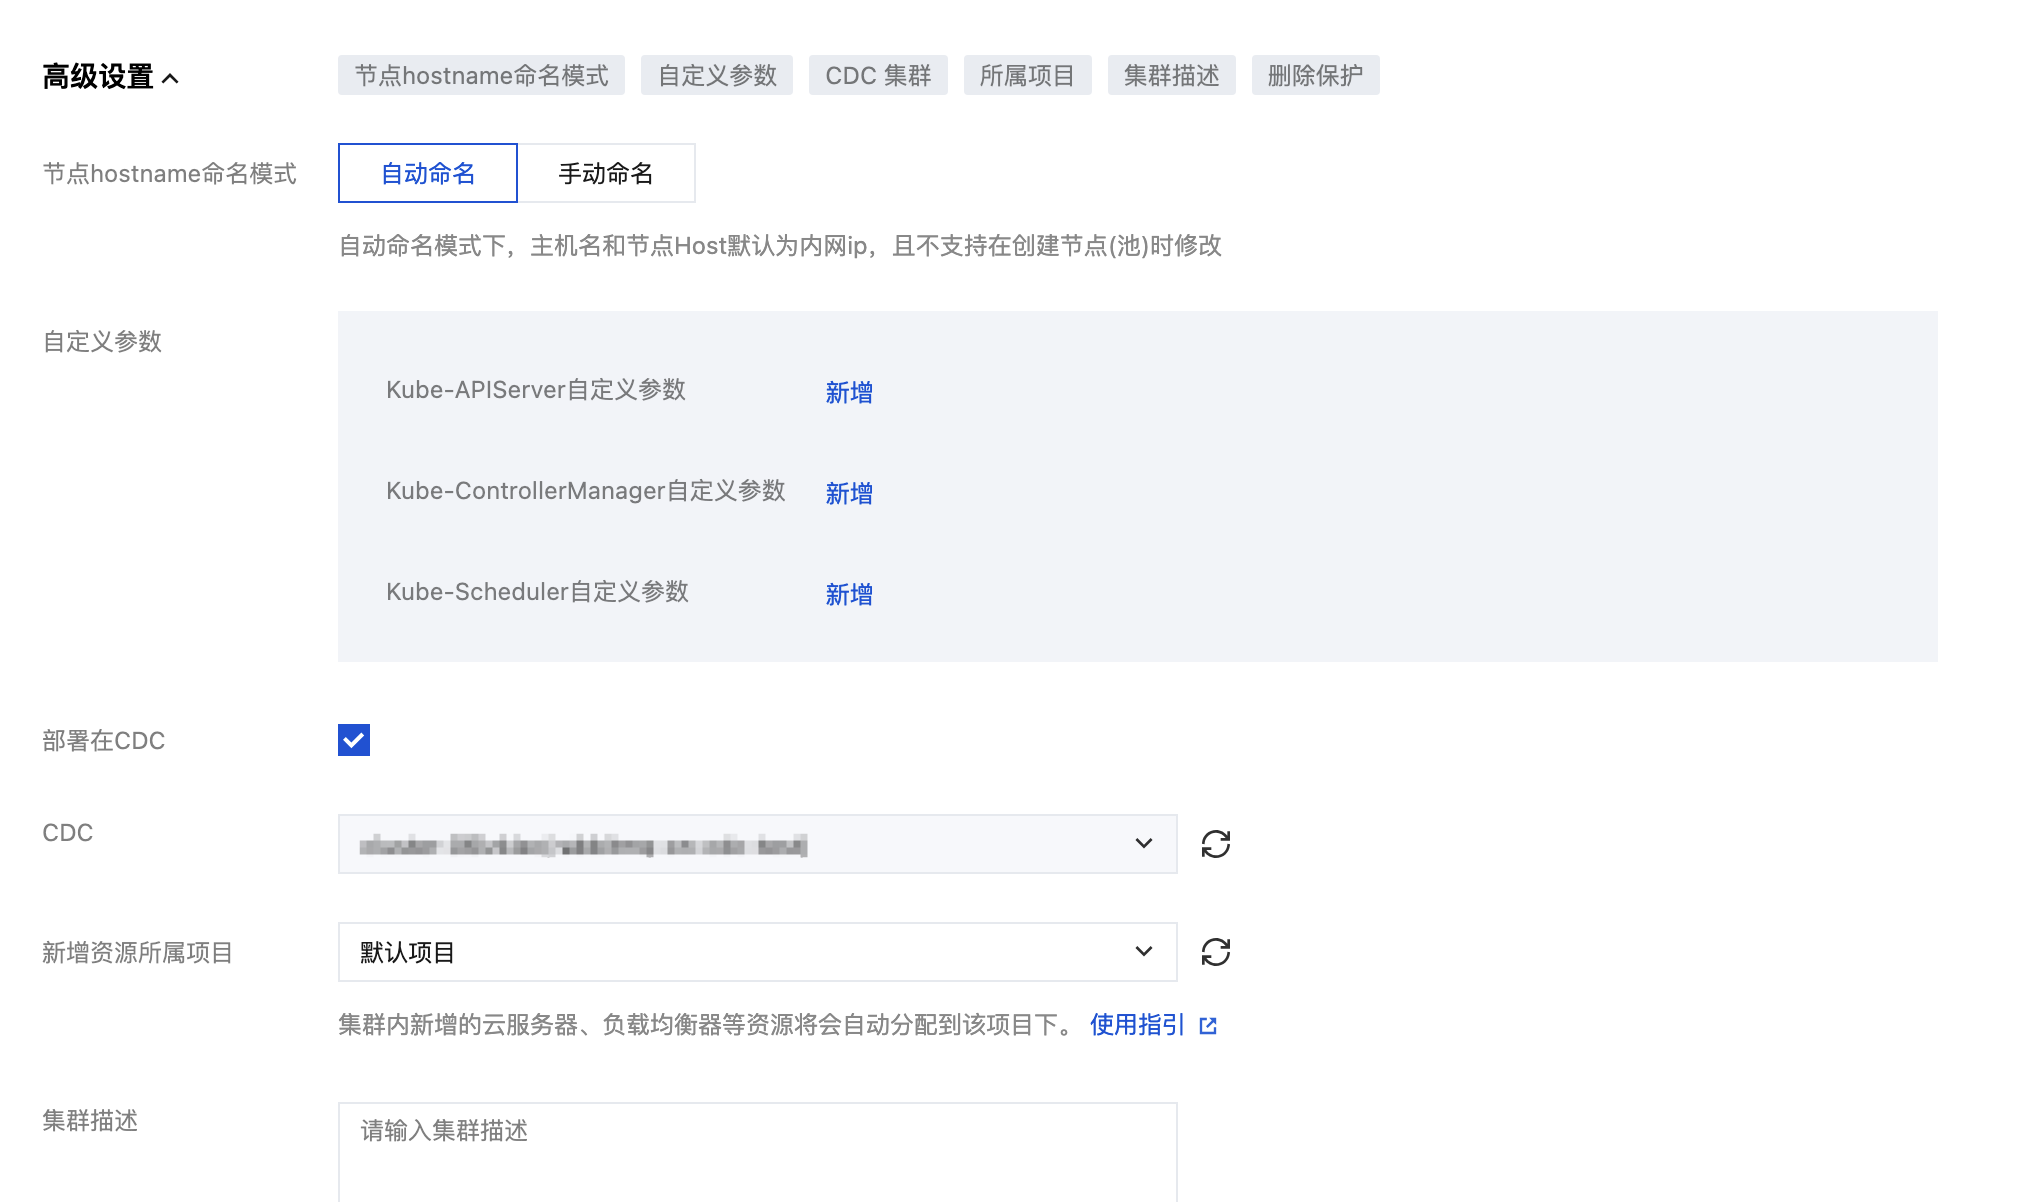Click the refresh icon beside CDC dropdown
Viewport: 2034px width, 1202px height.
pyautogui.click(x=1215, y=844)
